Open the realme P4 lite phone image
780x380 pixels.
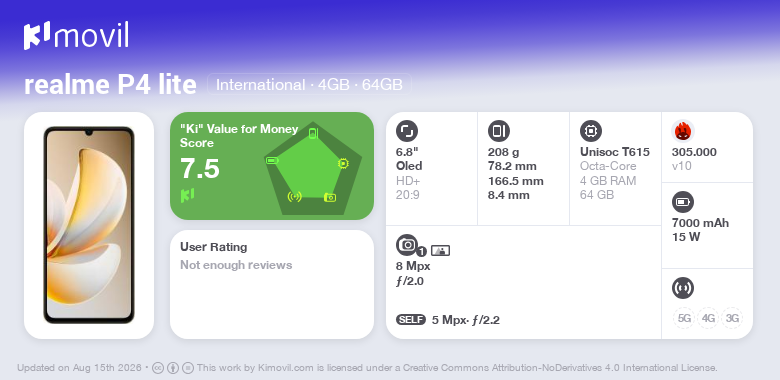(x=89, y=225)
